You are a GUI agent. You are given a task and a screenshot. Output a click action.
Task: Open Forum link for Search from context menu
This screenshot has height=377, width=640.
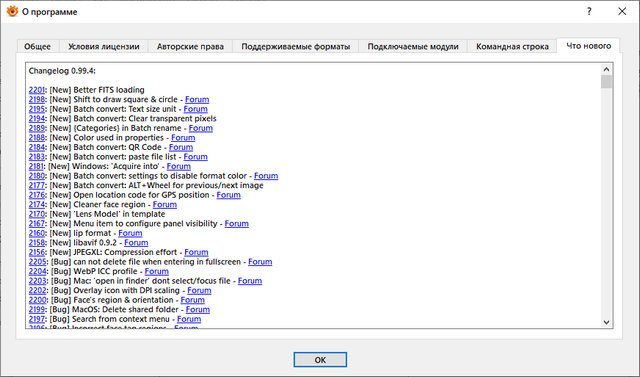pyautogui.click(x=189, y=319)
